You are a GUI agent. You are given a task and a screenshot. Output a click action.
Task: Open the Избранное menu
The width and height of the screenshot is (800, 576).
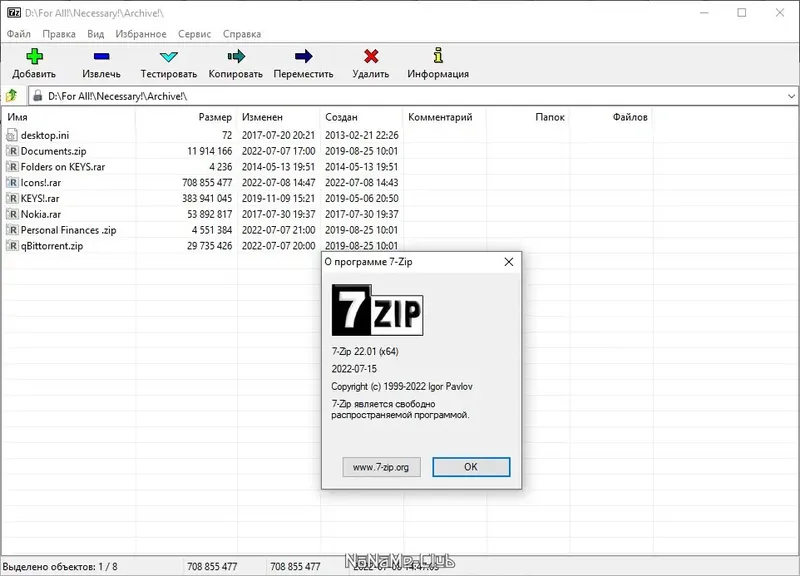click(141, 34)
